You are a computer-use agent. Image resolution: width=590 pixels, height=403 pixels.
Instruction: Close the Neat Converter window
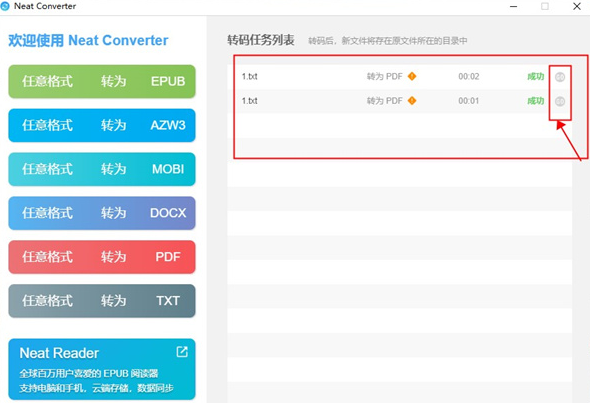(577, 6)
